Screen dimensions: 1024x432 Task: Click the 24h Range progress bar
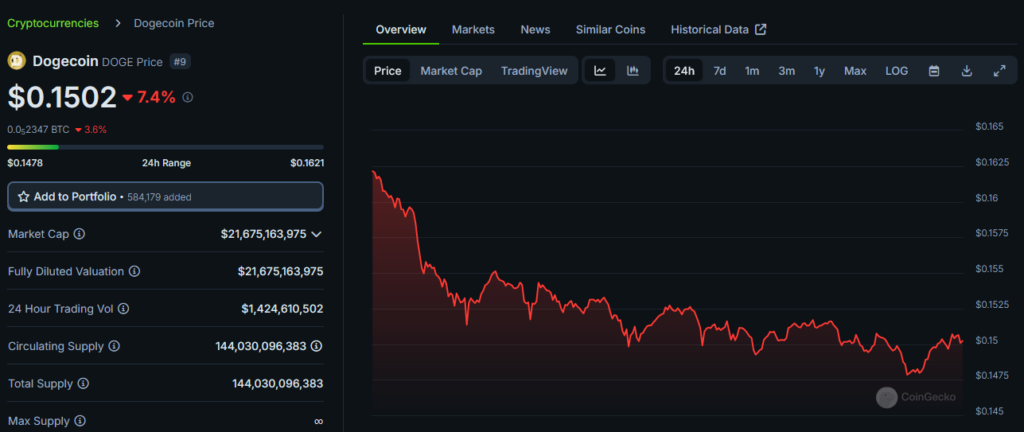(165, 147)
